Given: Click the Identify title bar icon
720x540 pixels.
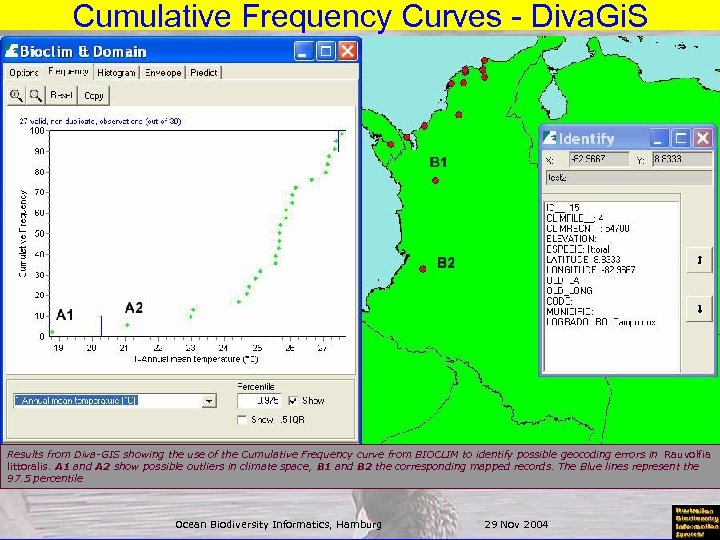Looking at the screenshot, I should click(550, 138).
